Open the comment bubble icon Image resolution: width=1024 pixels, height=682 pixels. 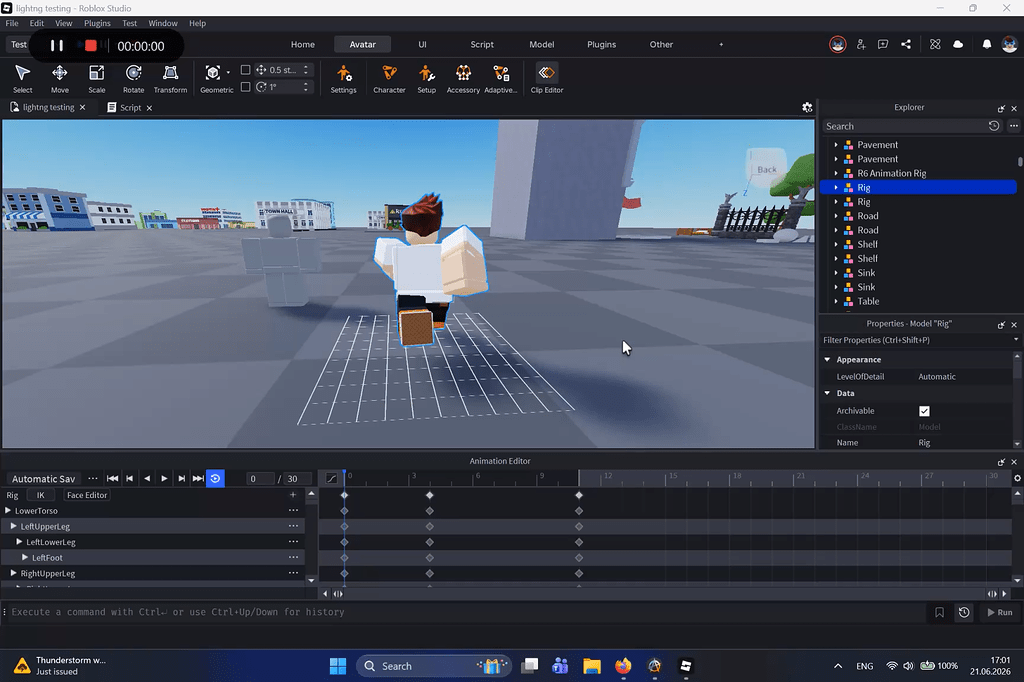(883, 44)
